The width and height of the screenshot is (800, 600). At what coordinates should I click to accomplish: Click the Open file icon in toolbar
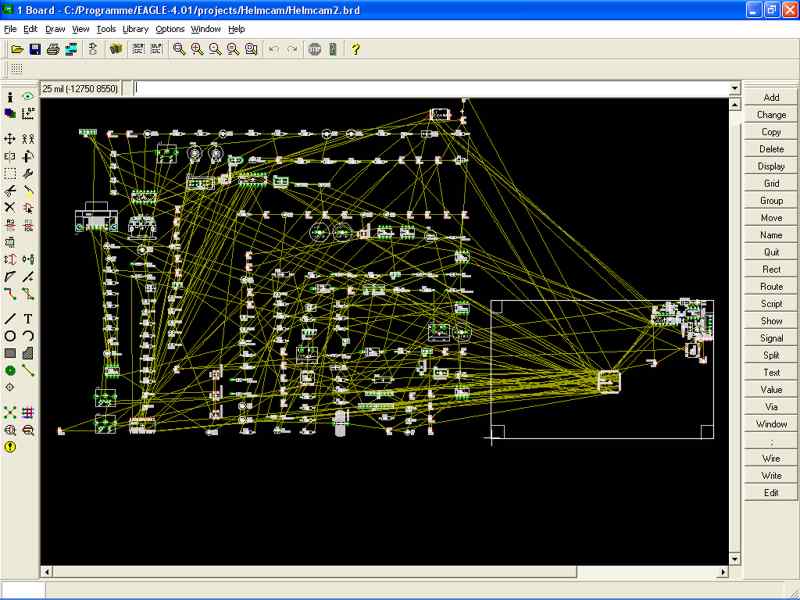tap(17, 49)
